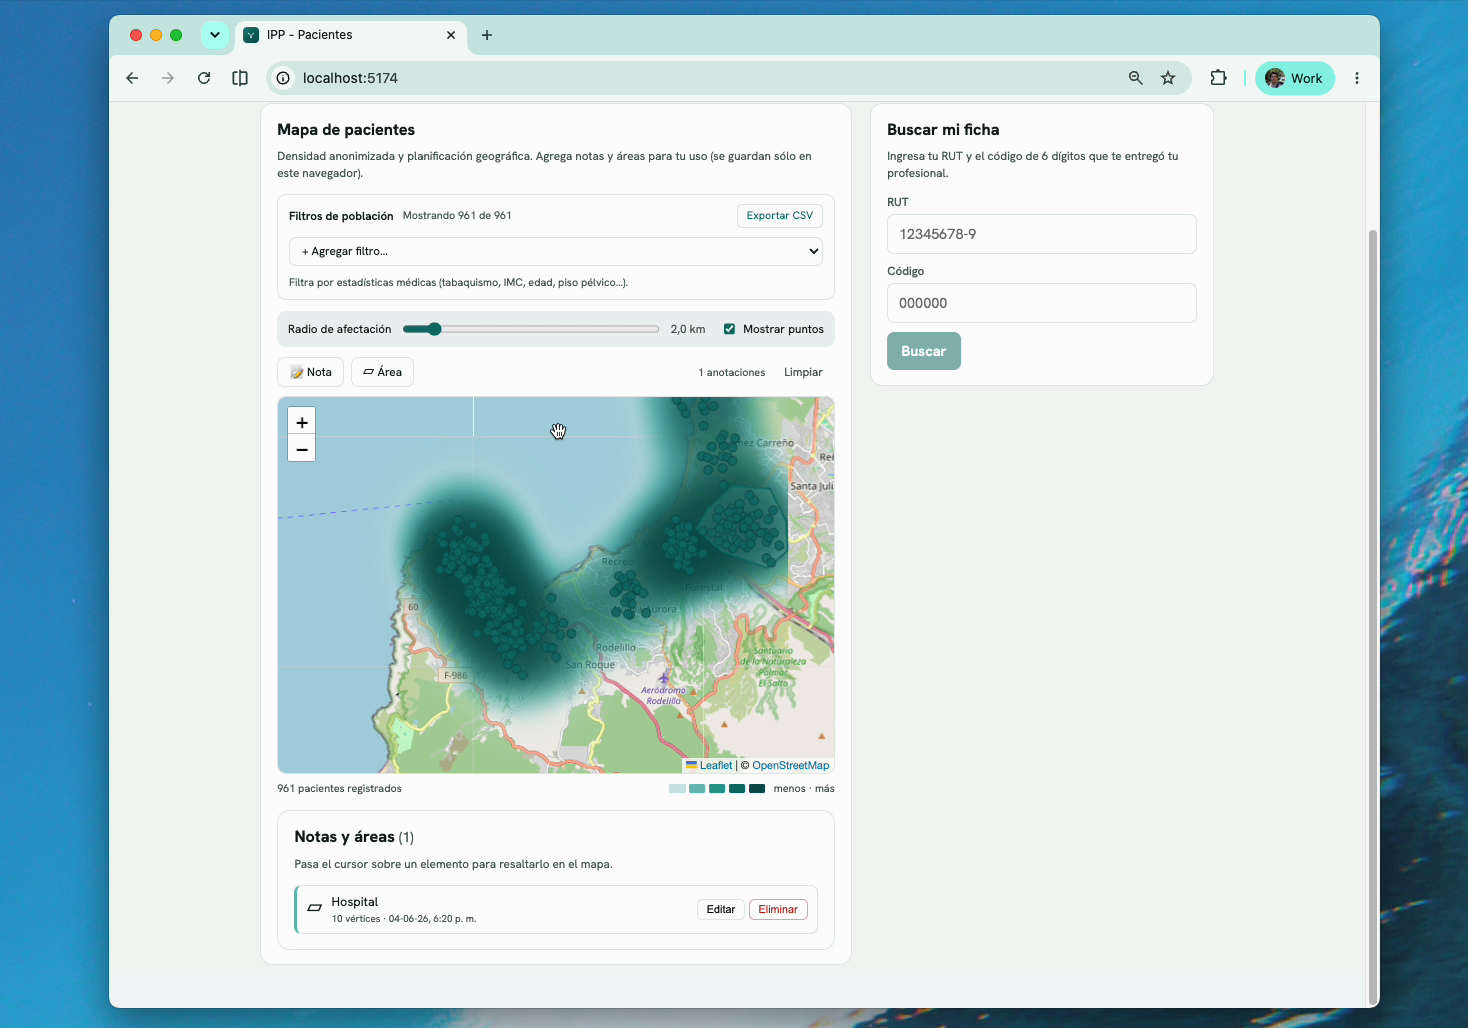Viewport: 1468px width, 1028px height.
Task: Open the zoom magnifier in address bar
Action: coord(1136,78)
